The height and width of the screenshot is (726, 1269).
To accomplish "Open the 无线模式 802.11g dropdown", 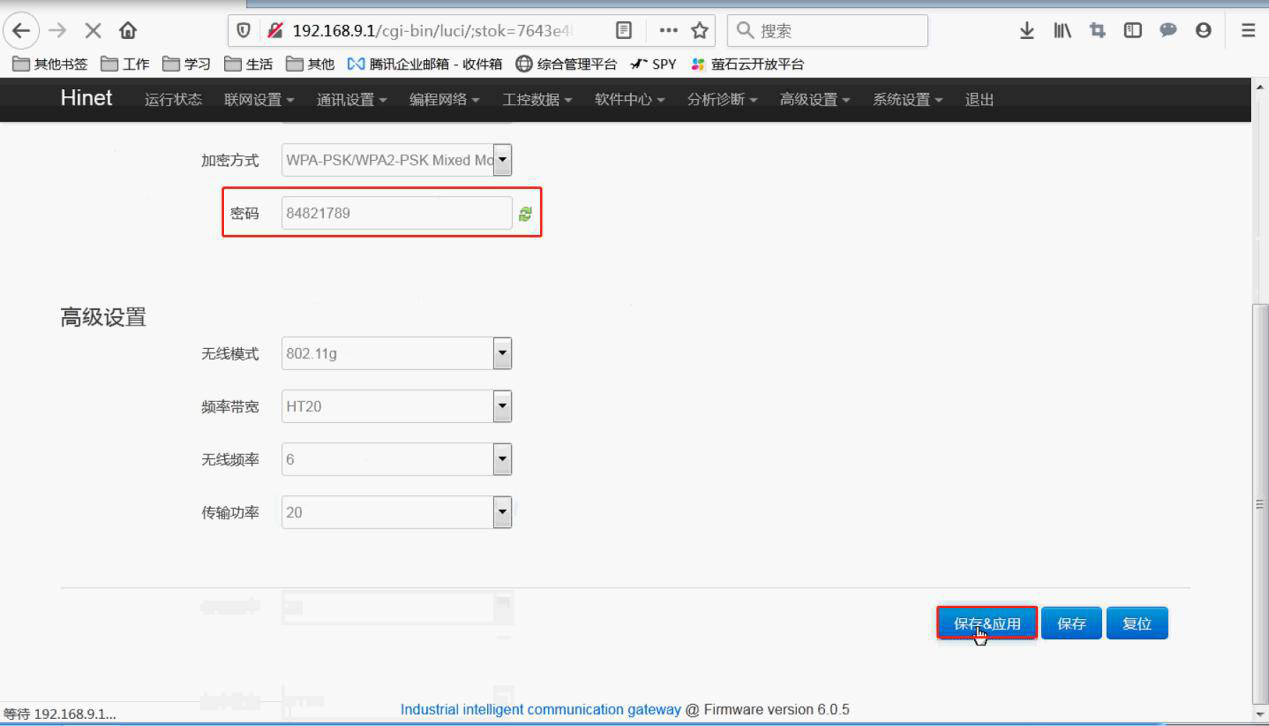I will point(502,353).
